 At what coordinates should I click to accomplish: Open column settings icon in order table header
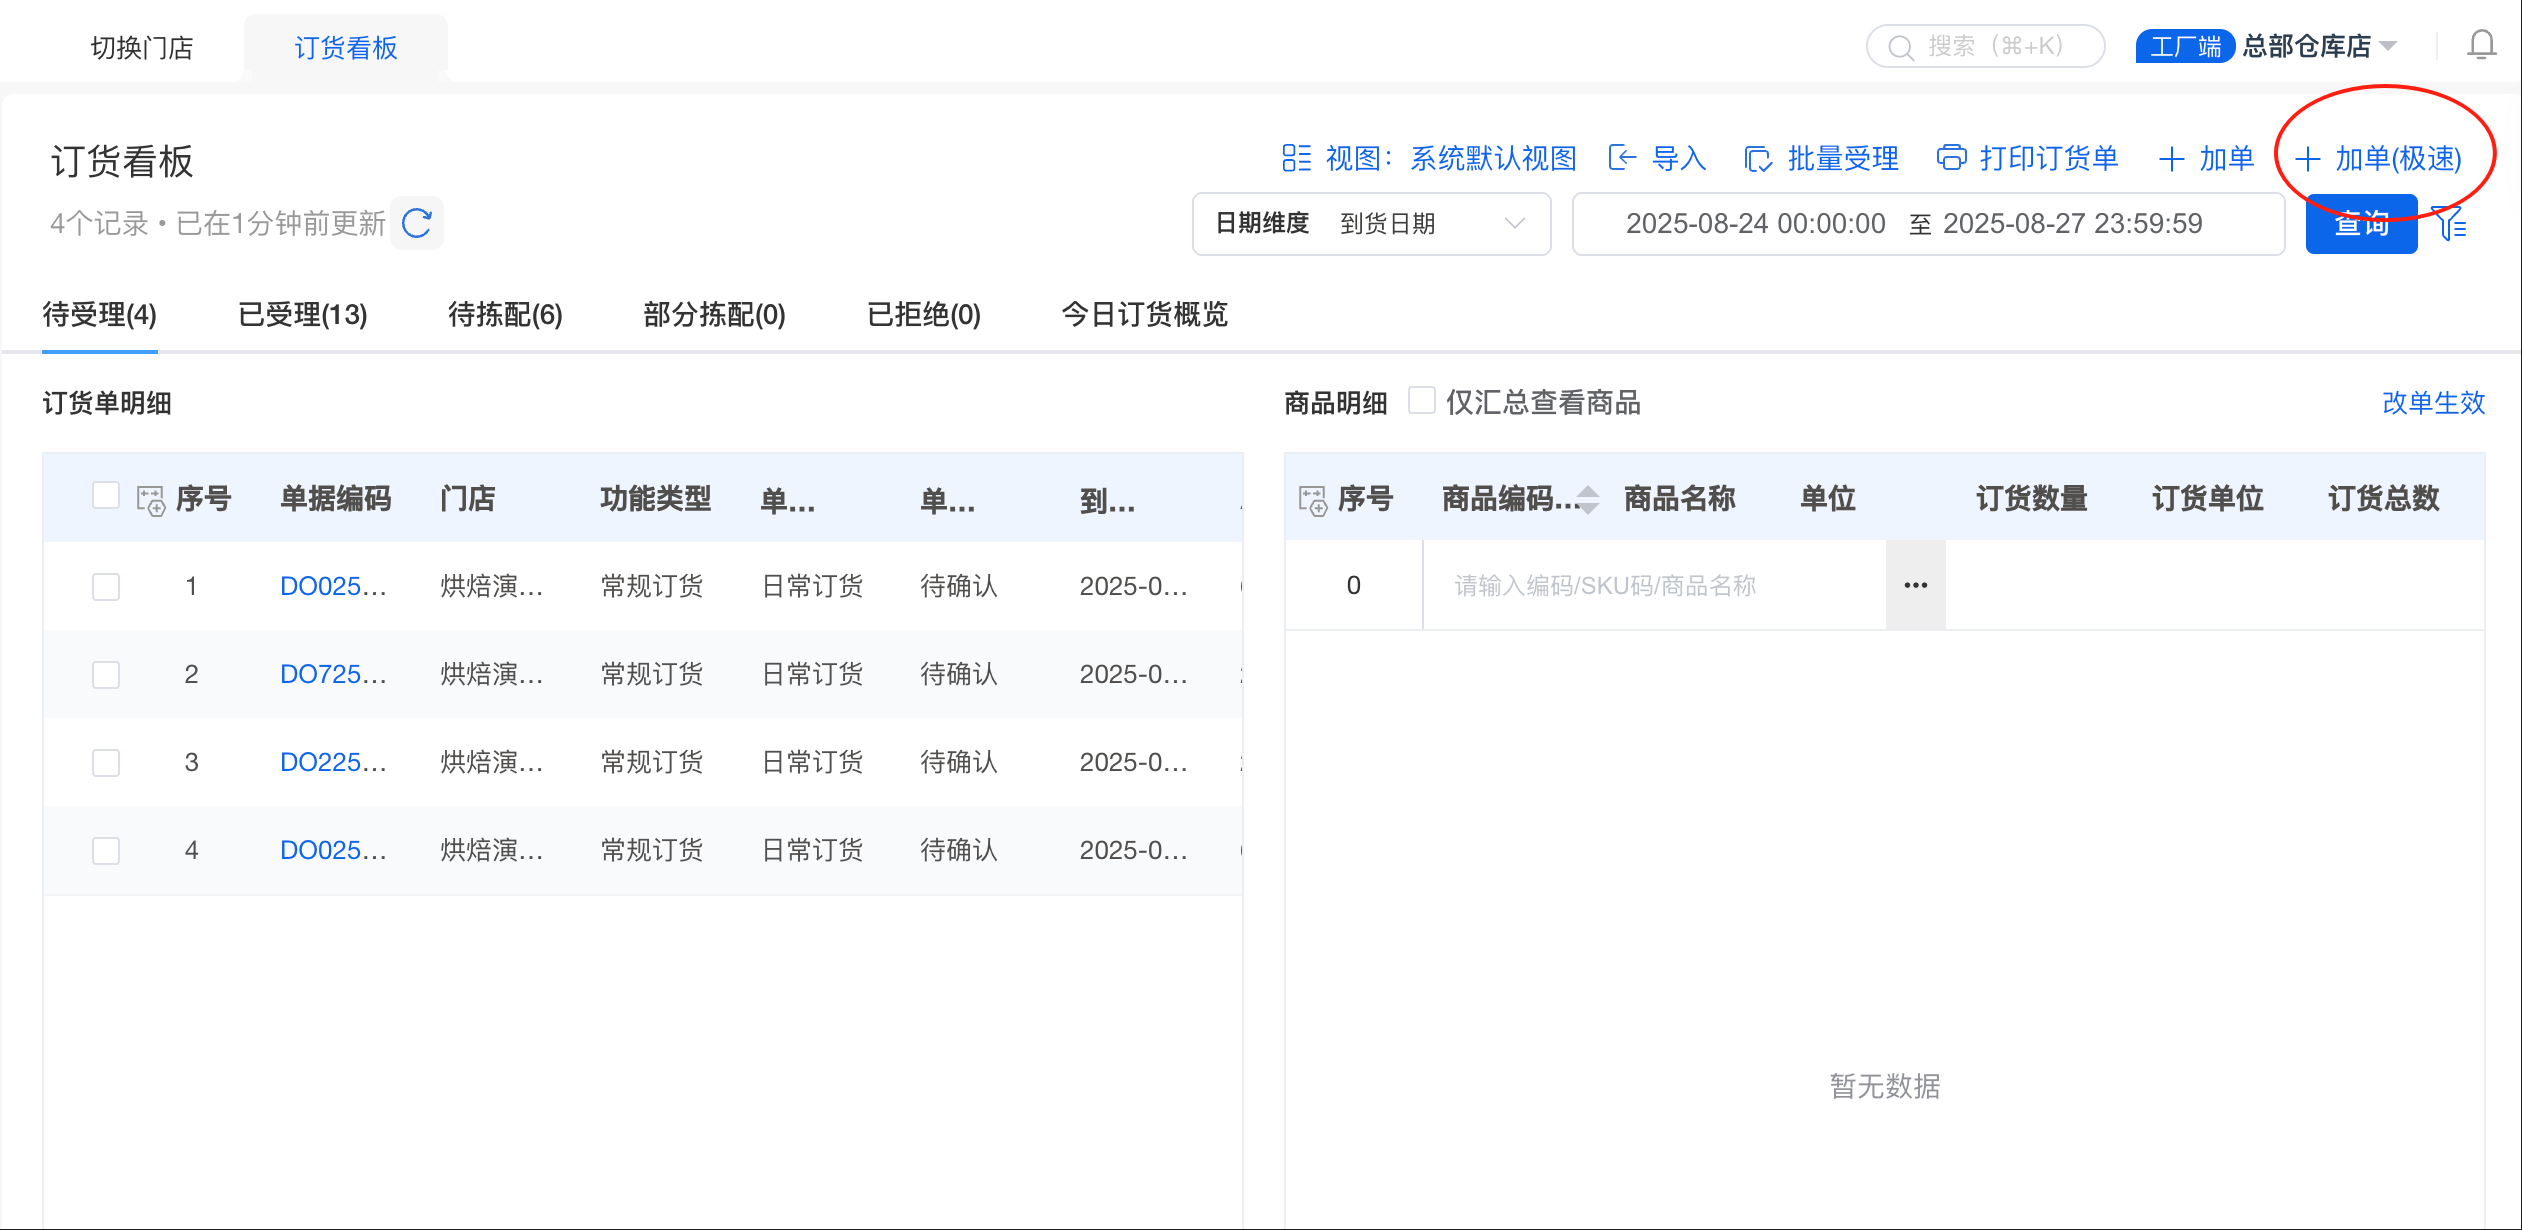click(x=150, y=500)
